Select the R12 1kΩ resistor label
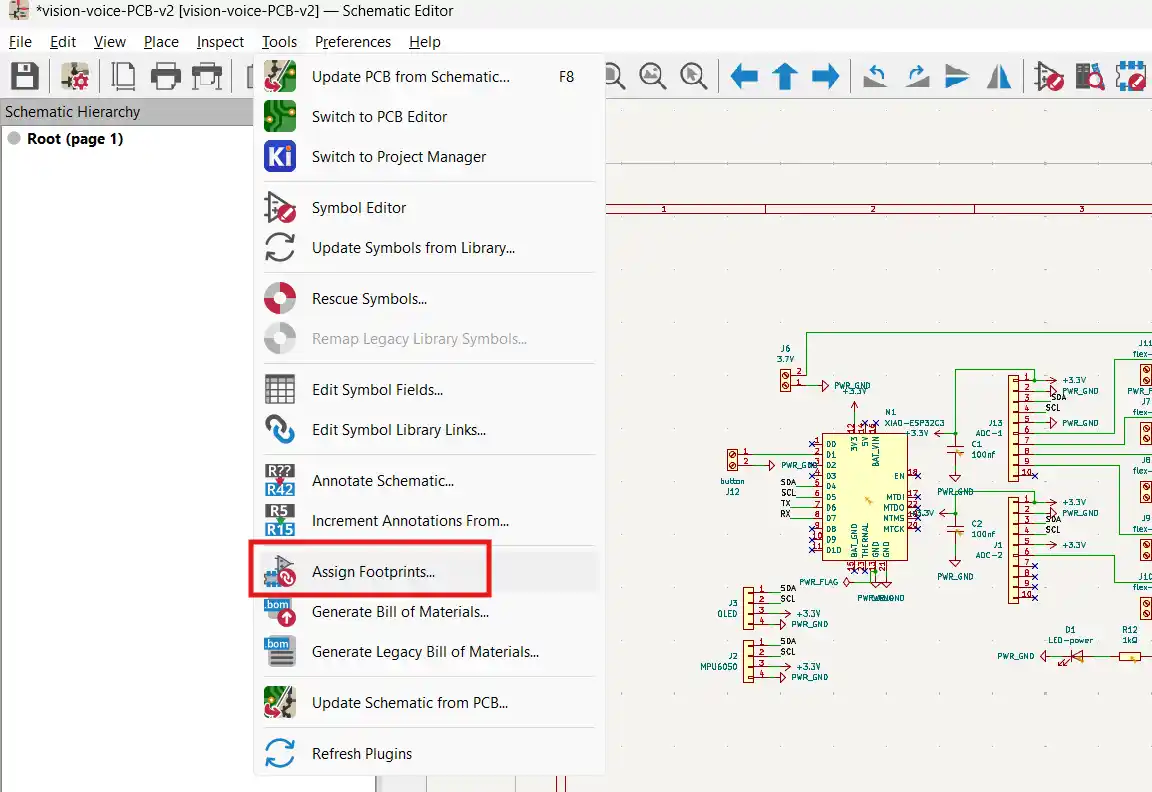 coord(1130,635)
